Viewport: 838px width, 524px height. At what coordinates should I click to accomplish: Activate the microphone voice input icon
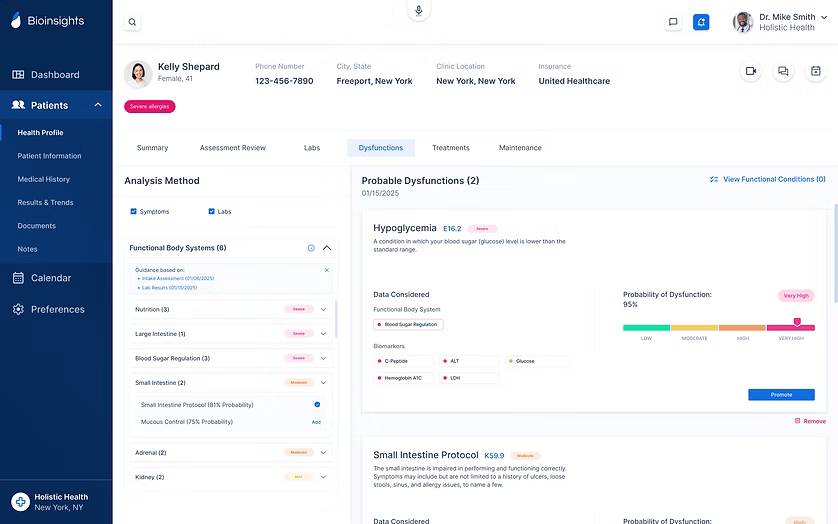point(418,11)
